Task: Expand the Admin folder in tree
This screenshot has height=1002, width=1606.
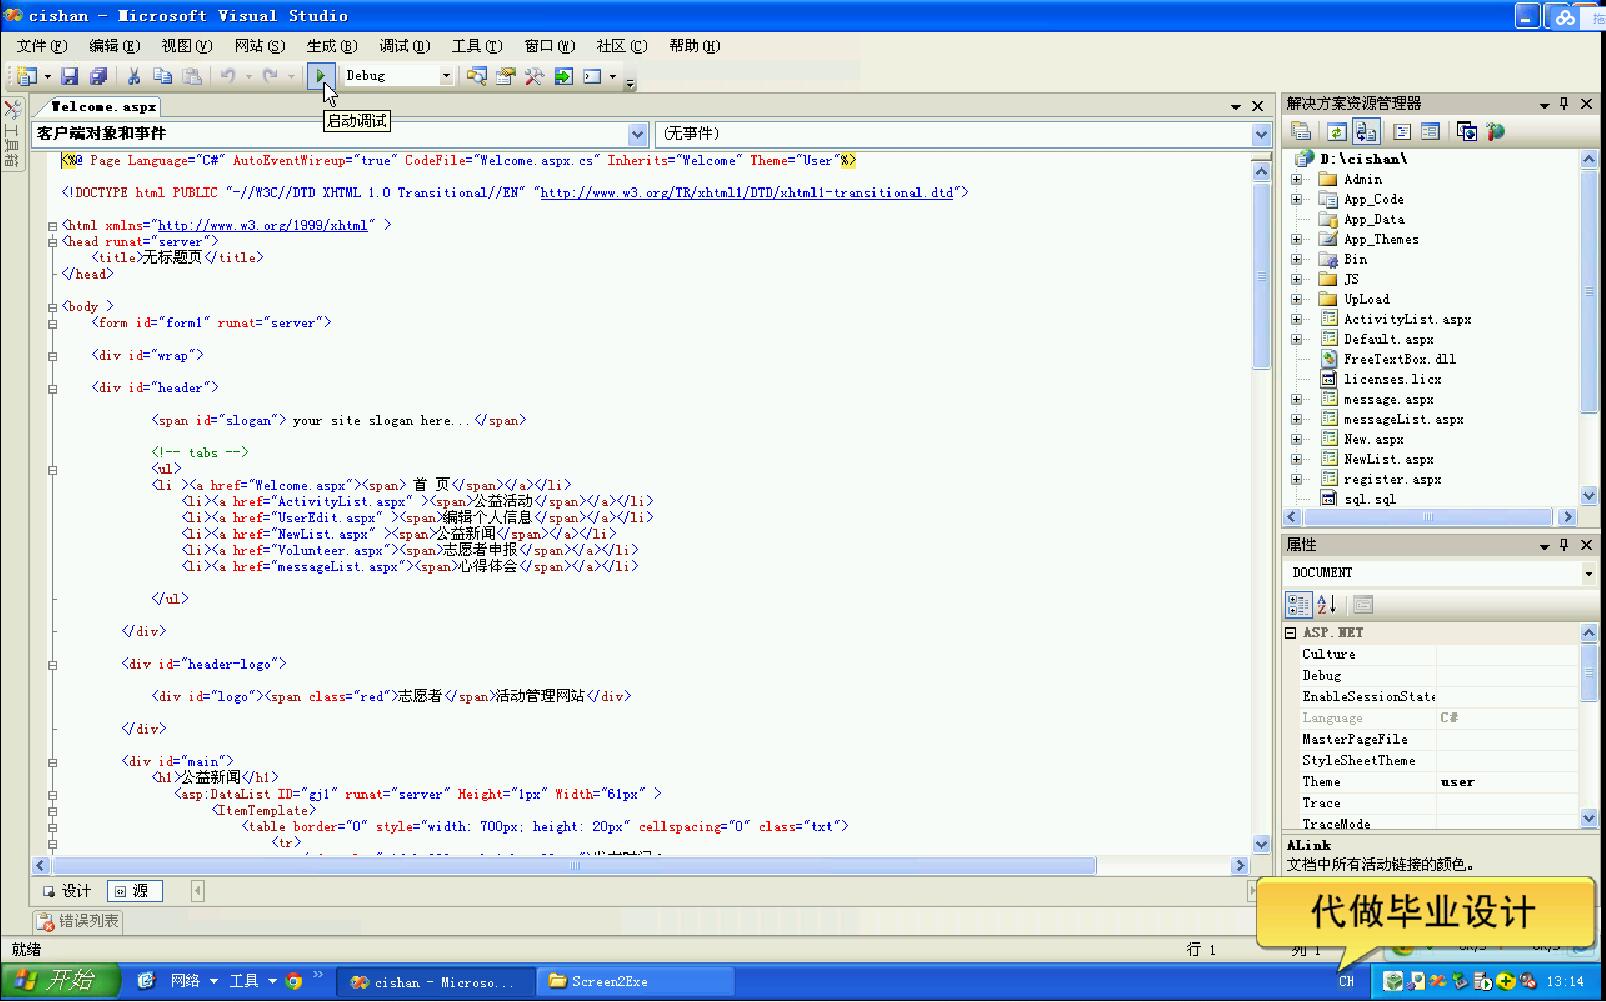Action: pyautogui.click(x=1297, y=180)
